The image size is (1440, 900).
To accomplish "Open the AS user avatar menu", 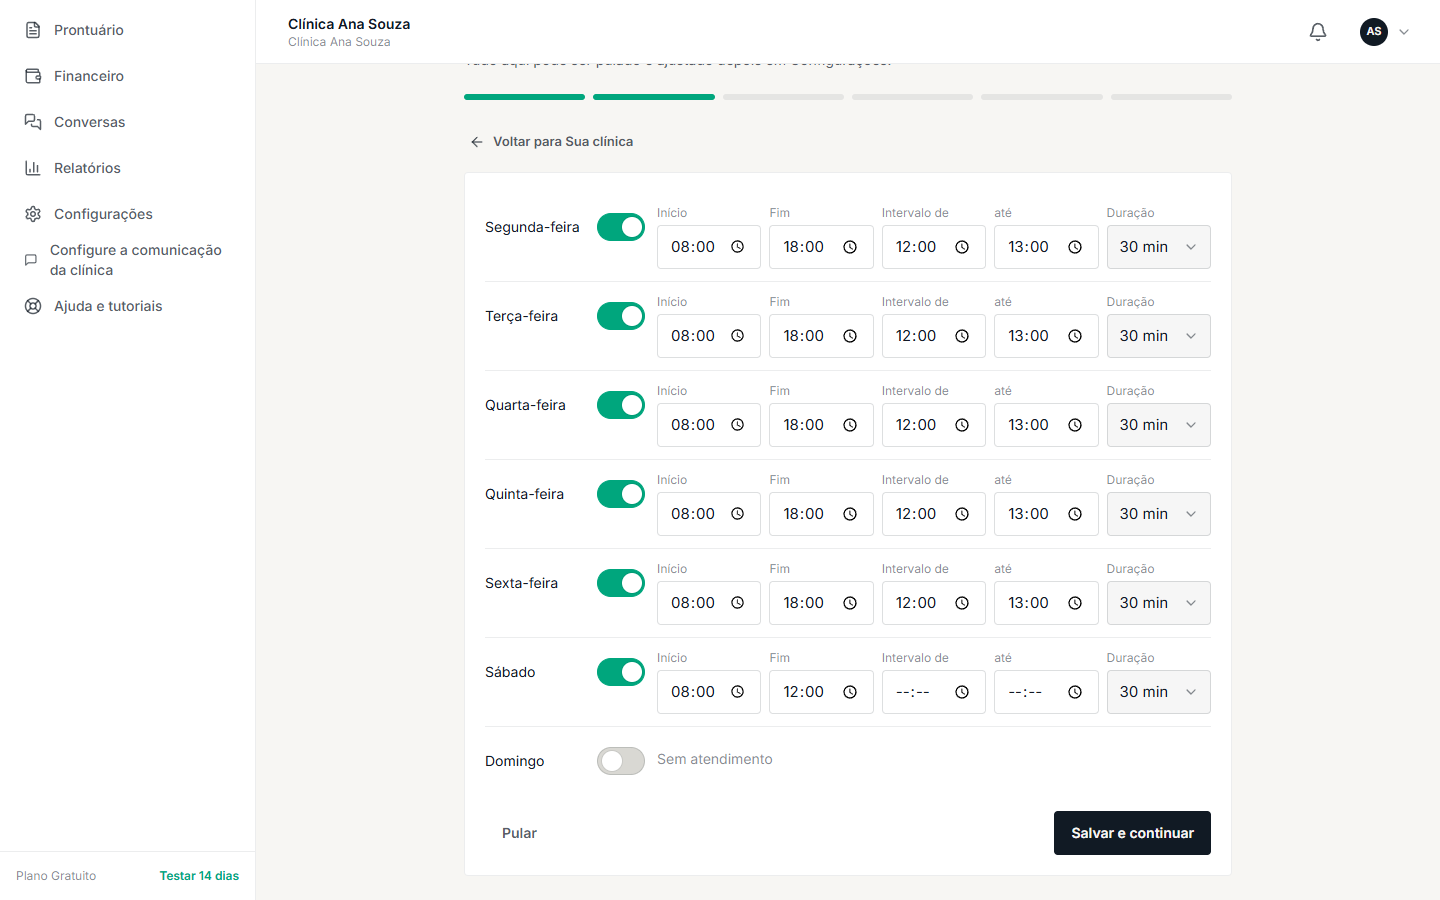I will [1374, 32].
